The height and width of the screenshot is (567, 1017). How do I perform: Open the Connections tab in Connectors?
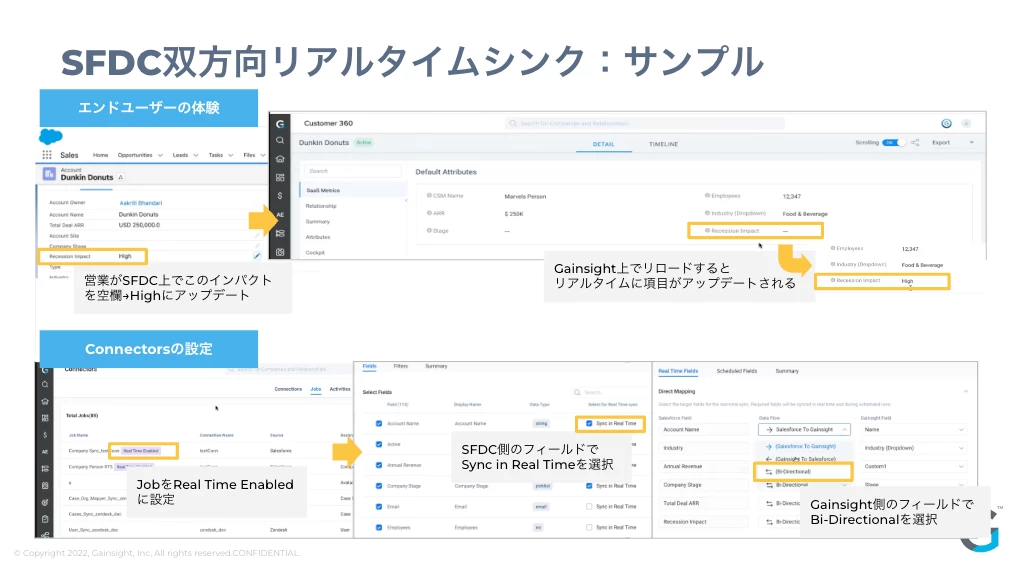pos(288,389)
